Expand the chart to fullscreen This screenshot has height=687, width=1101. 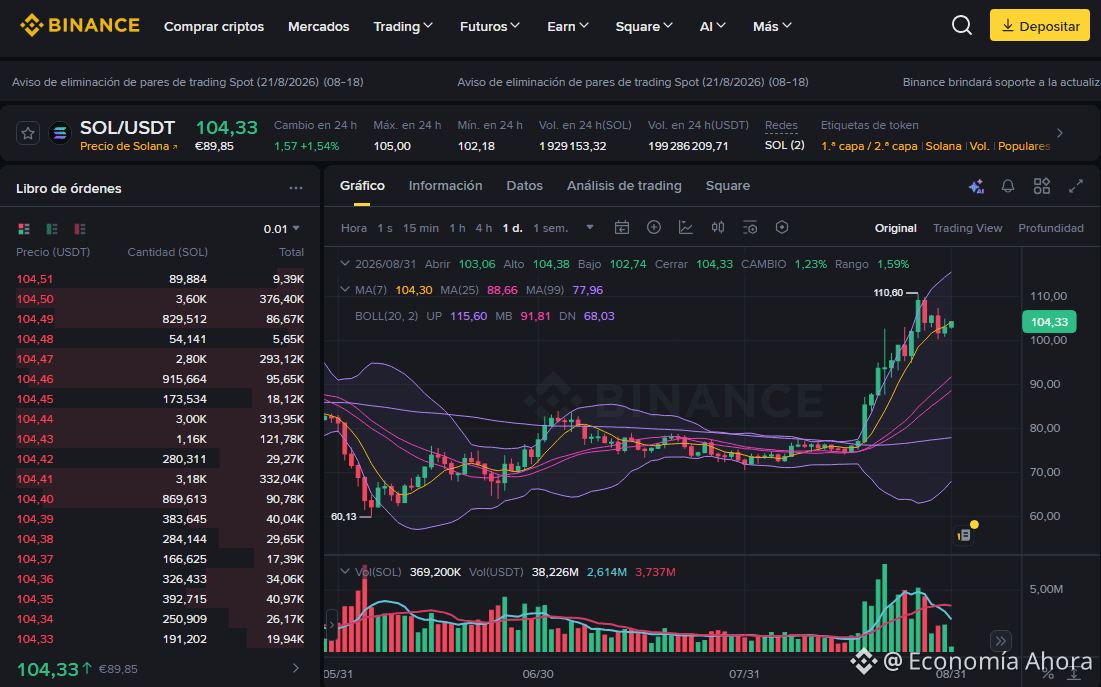click(1076, 186)
